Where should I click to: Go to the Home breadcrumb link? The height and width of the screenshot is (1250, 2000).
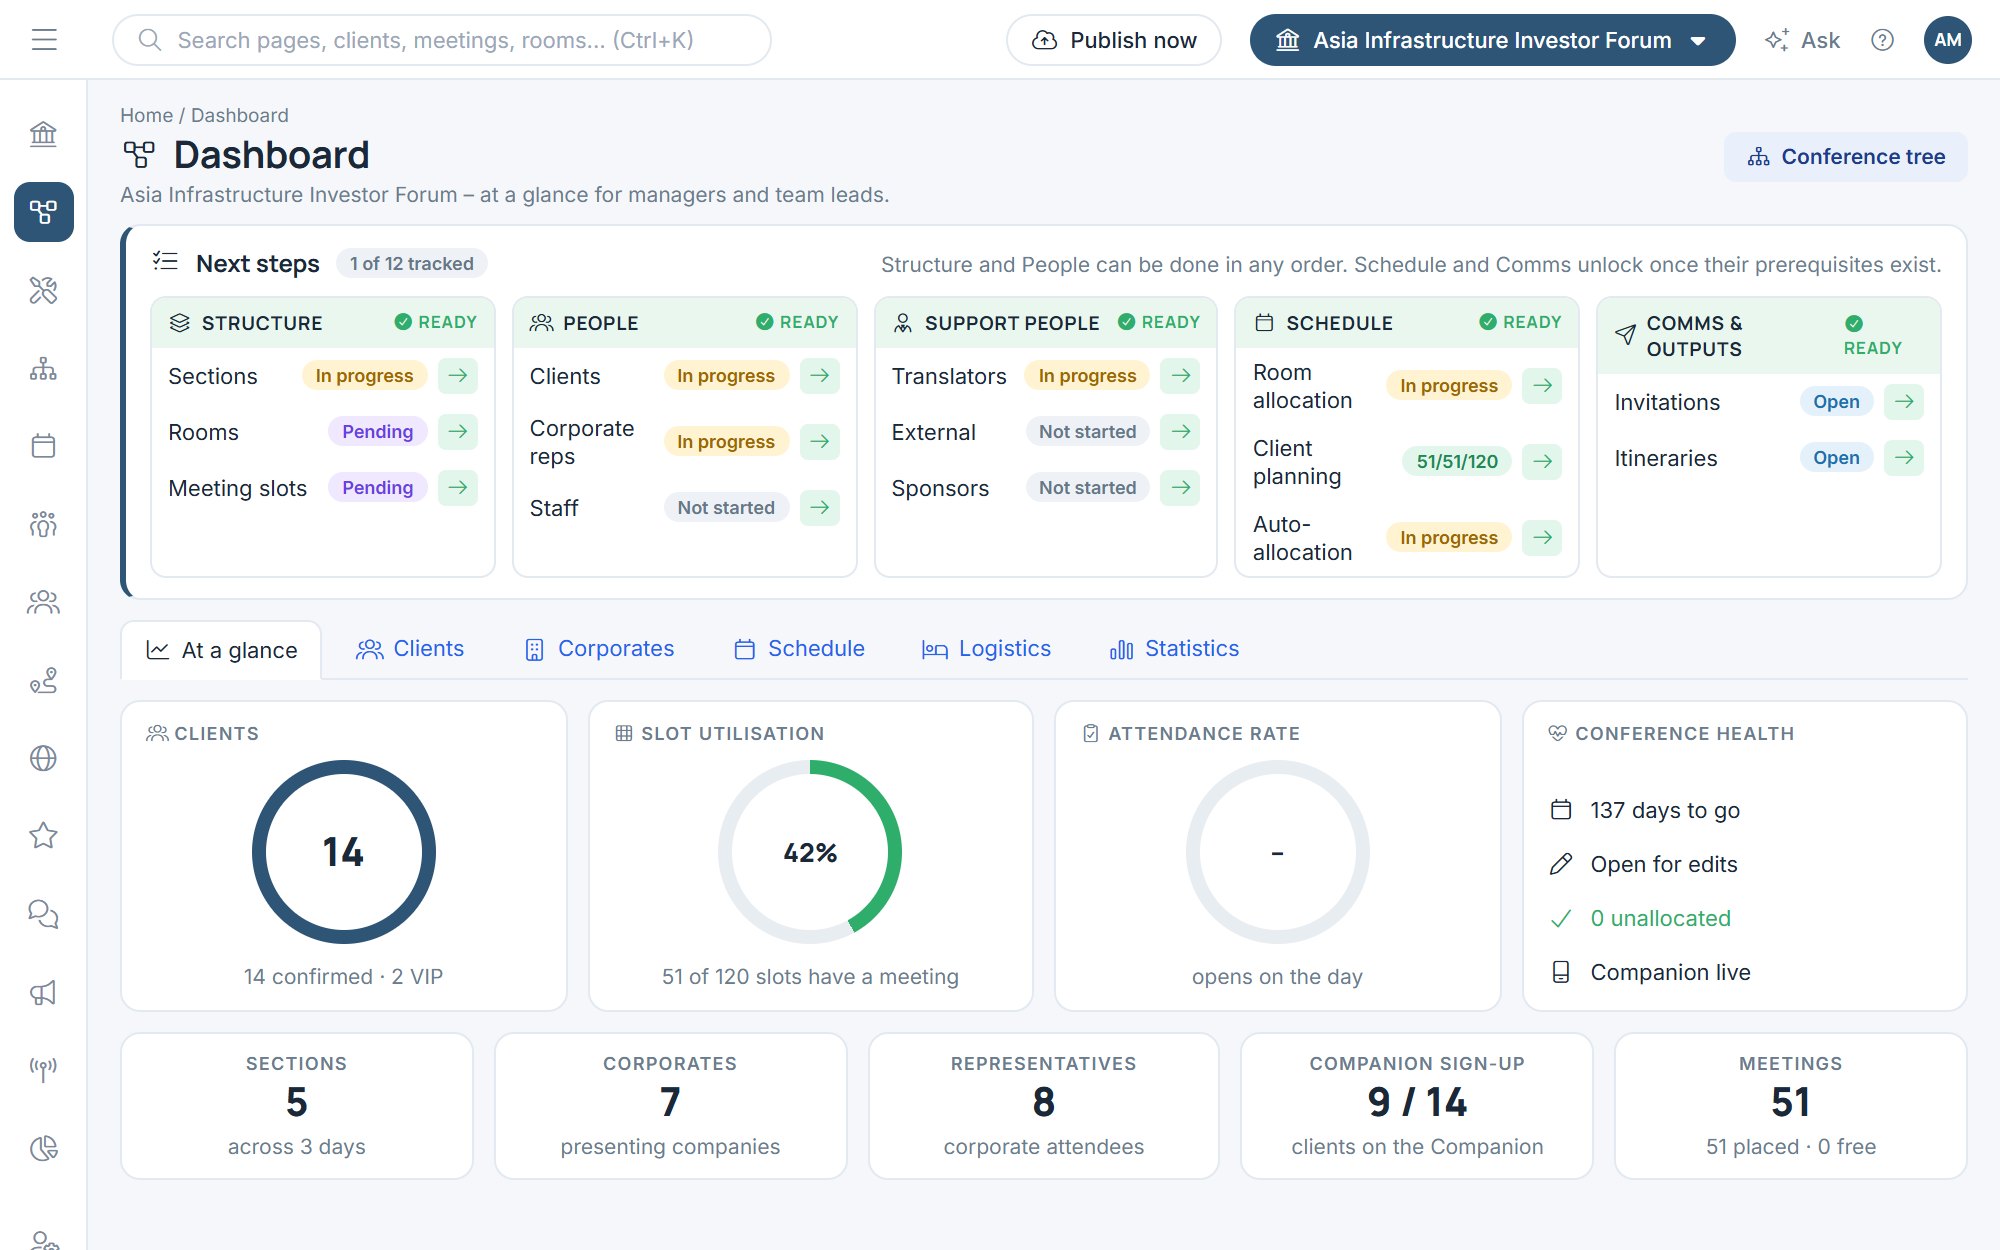click(x=146, y=115)
